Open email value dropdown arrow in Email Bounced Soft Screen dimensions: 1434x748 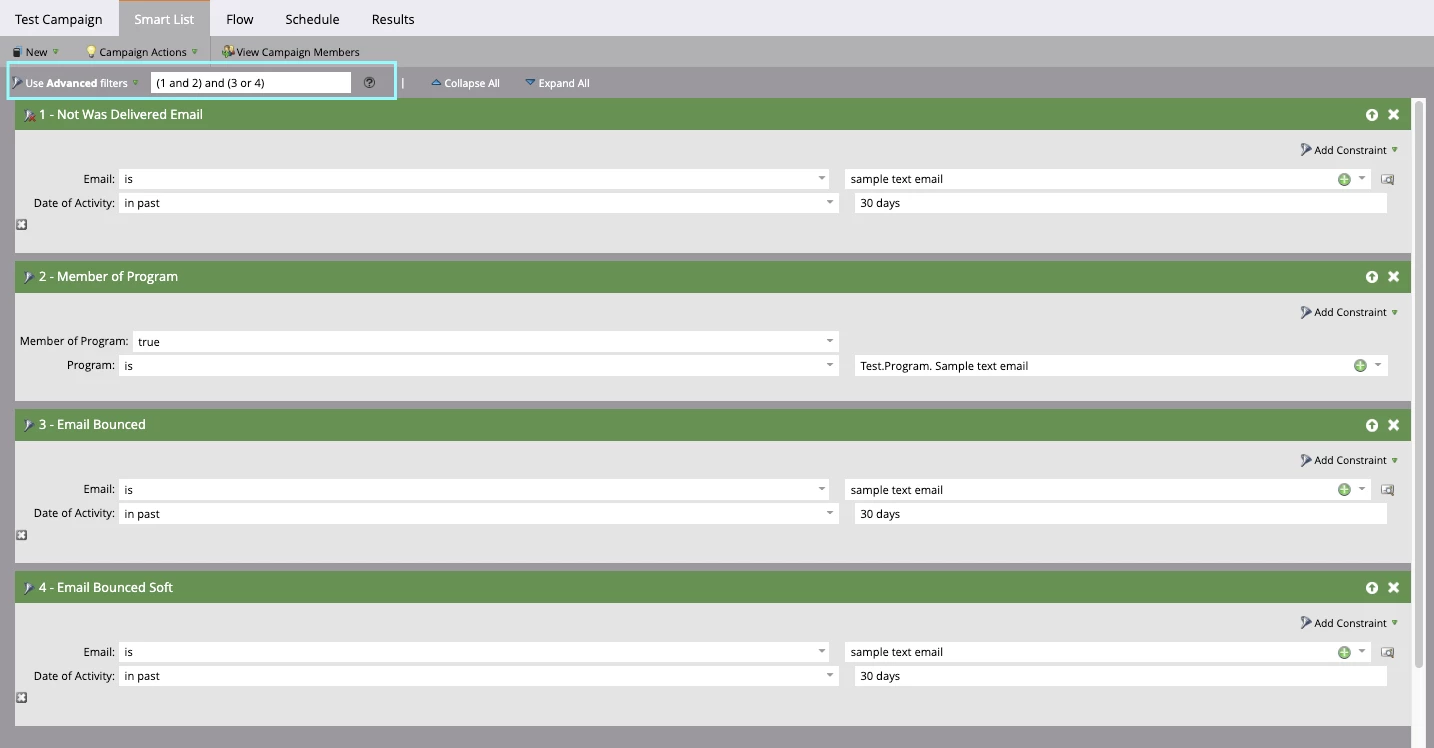(1362, 651)
